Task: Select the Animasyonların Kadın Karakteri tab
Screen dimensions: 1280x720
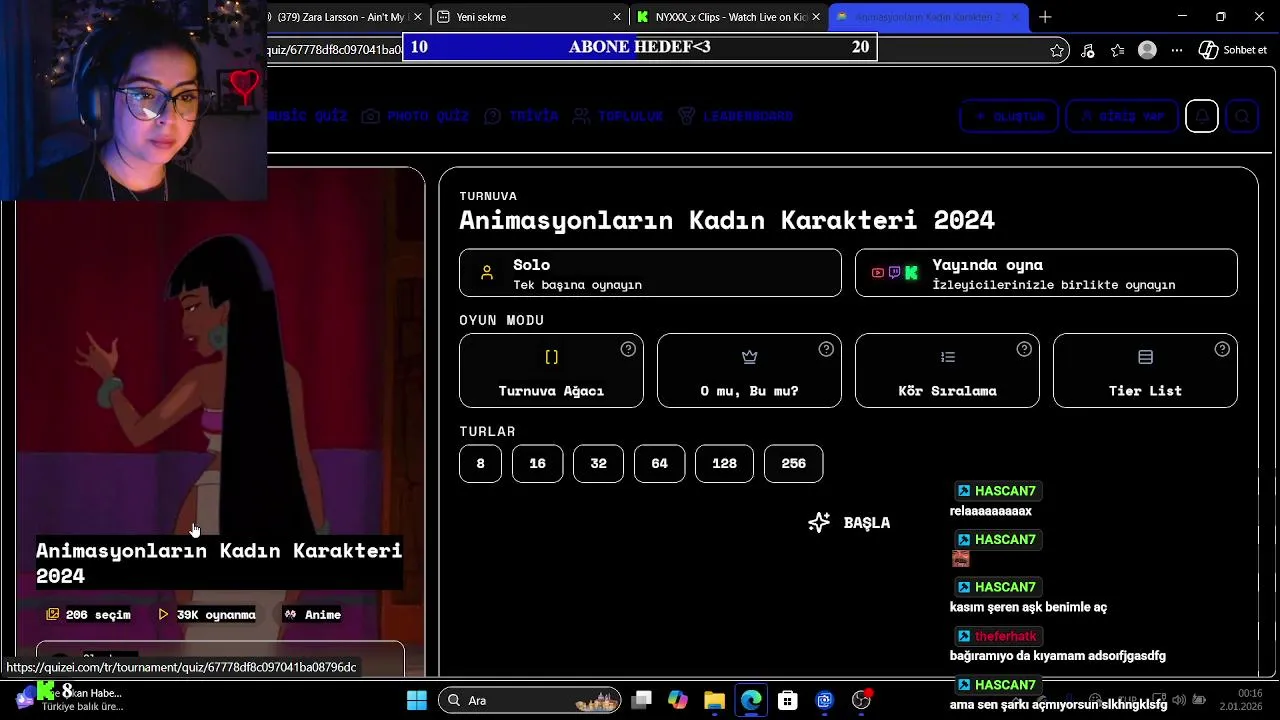Action: [x=928, y=17]
